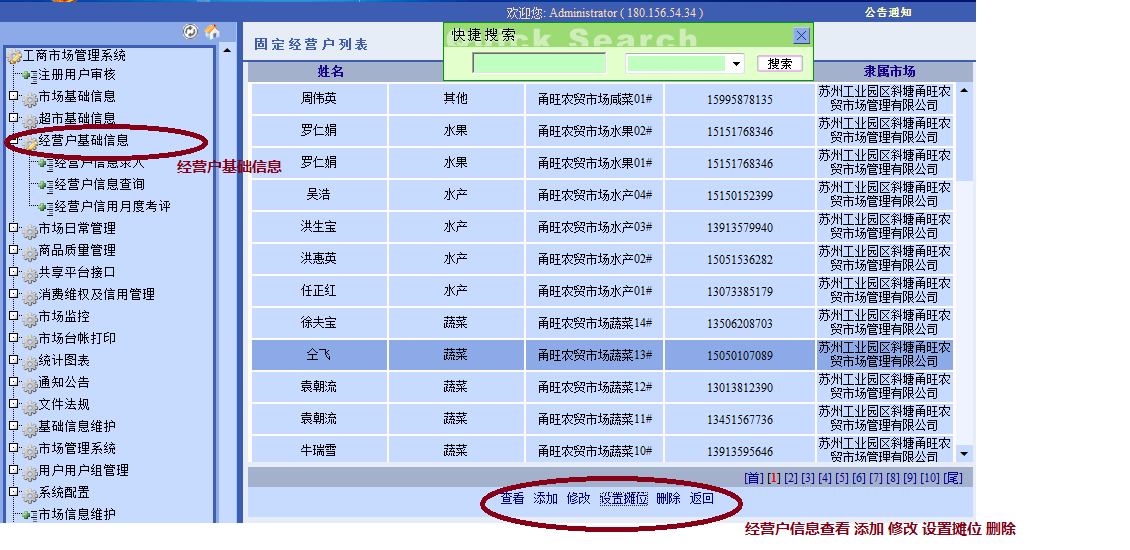
Task: Open the 经营户信息查询 tree item
Action: tap(100, 185)
